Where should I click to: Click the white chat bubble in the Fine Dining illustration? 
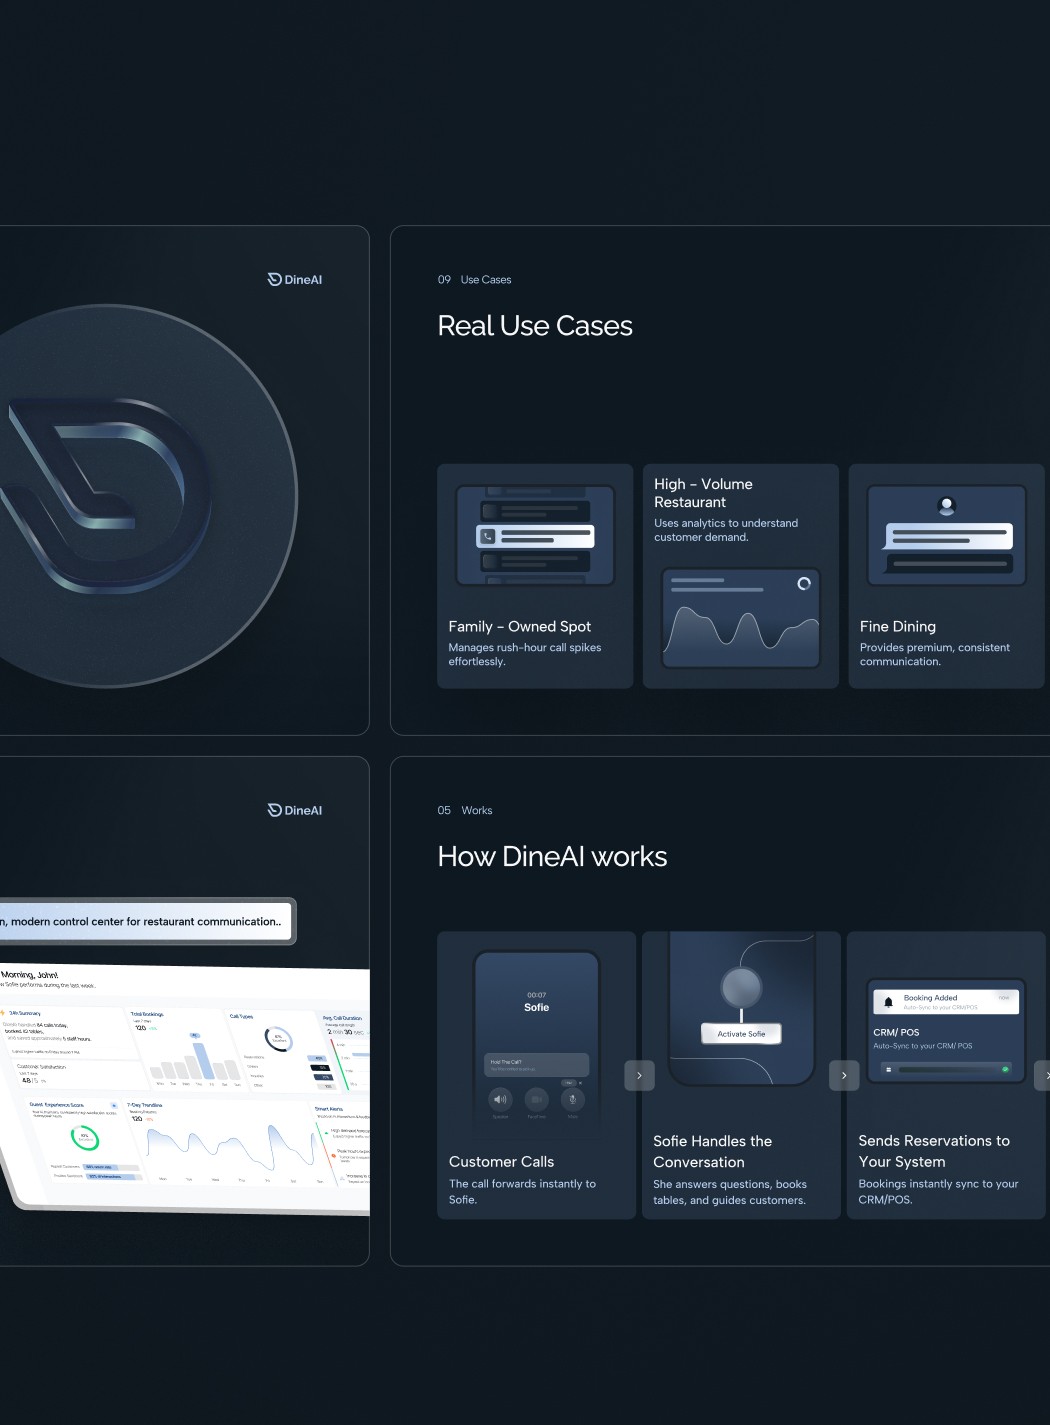point(948,536)
